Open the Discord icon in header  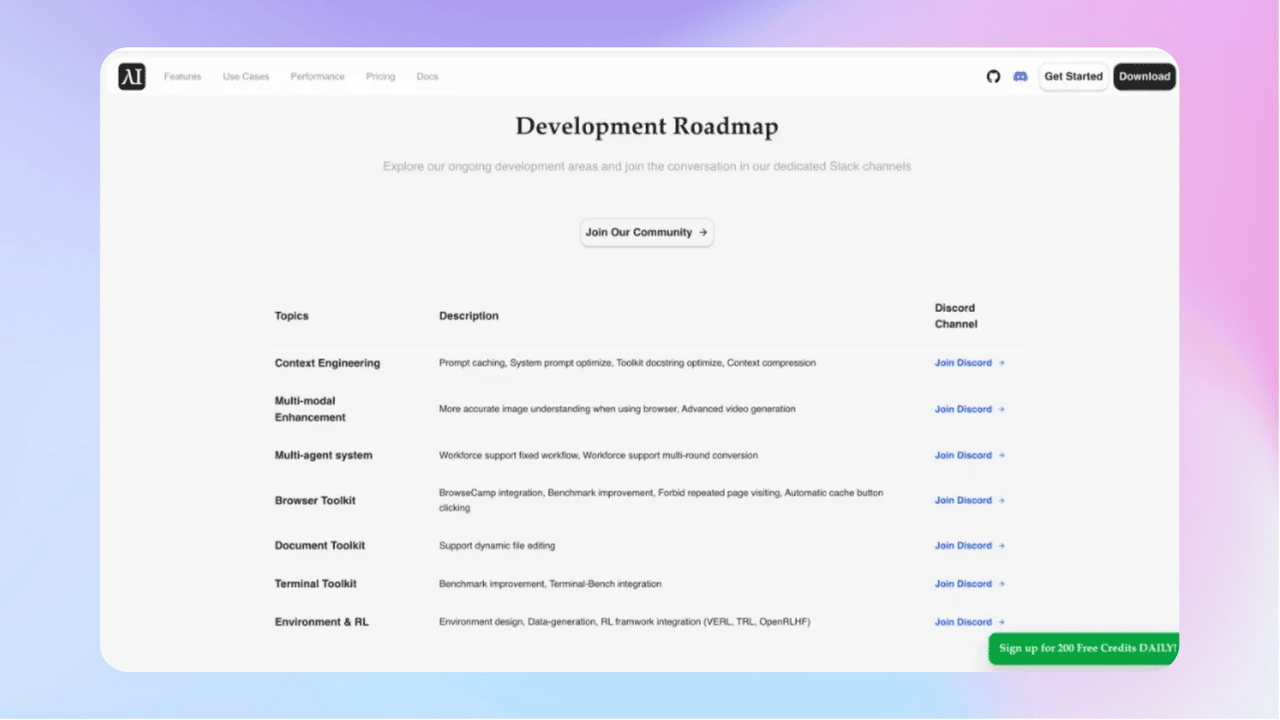1020,77
